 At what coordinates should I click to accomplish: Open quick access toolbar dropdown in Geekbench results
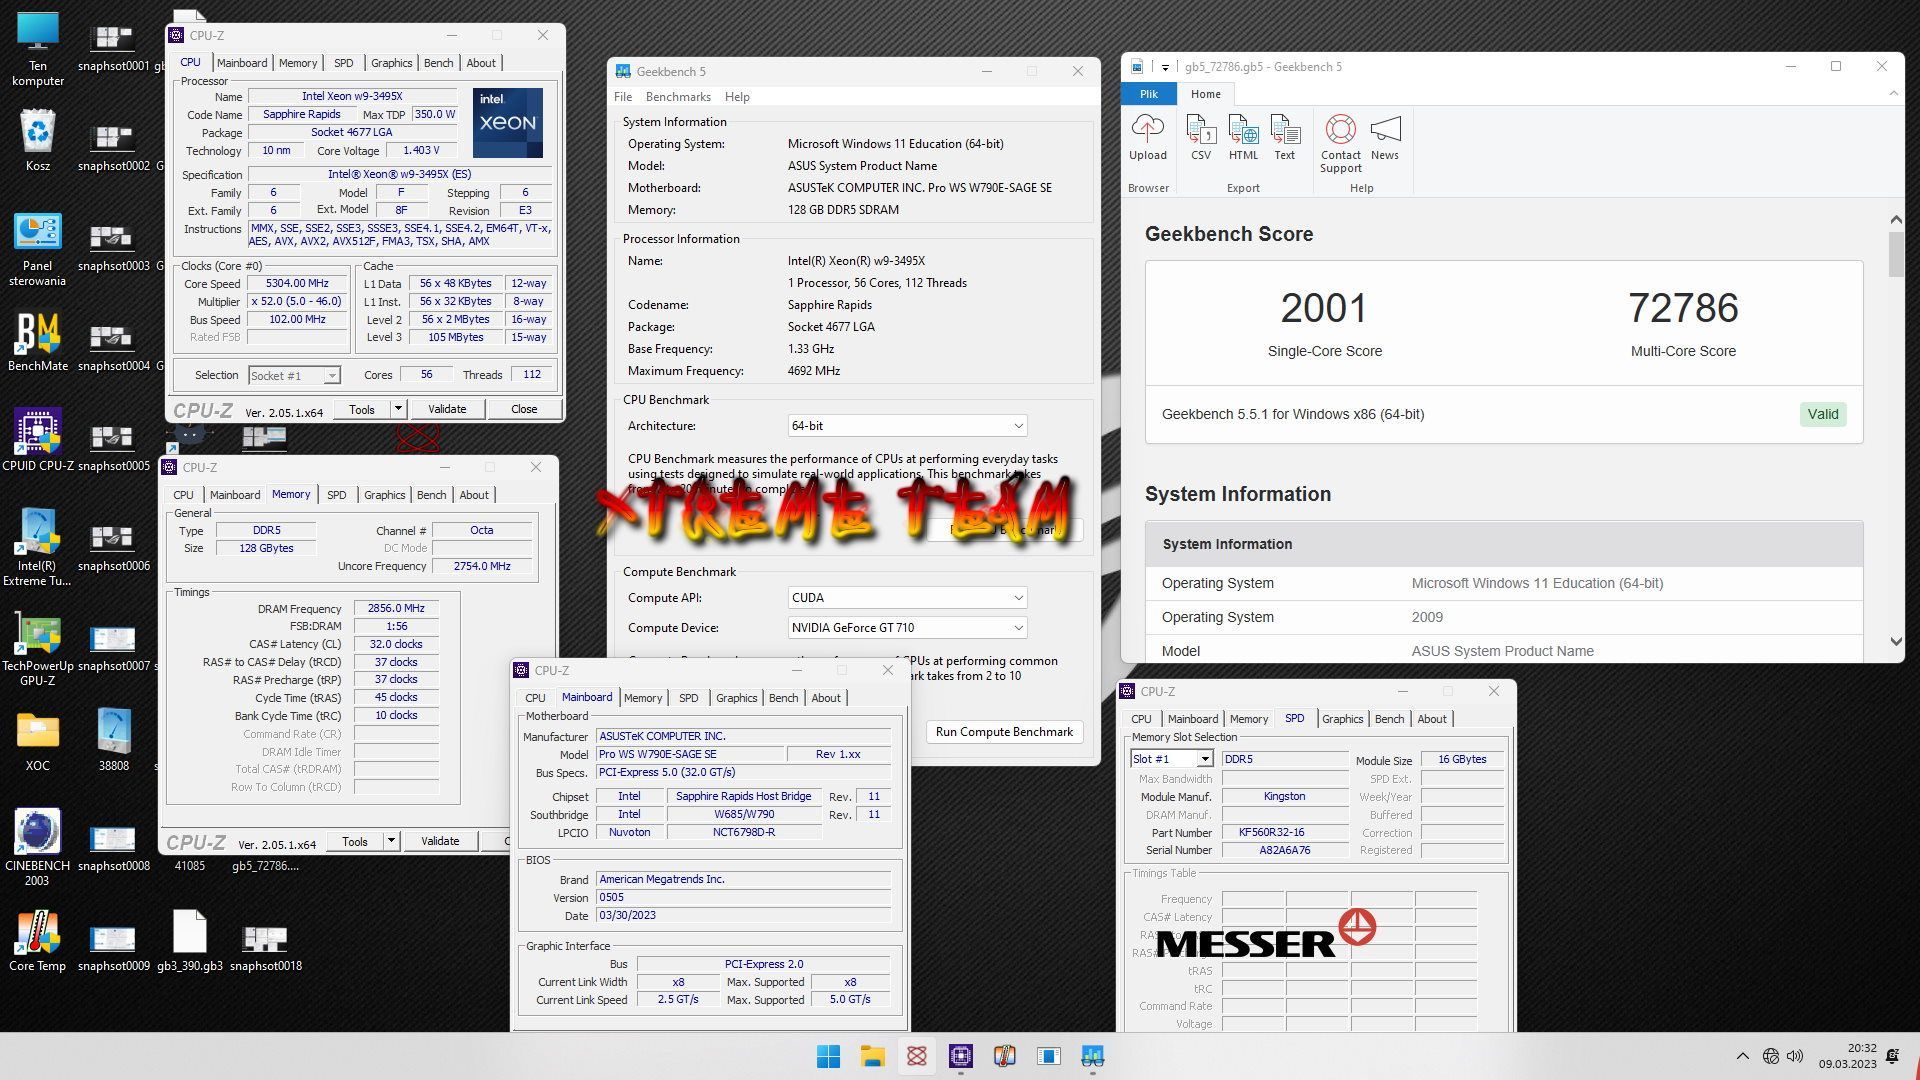point(1165,67)
